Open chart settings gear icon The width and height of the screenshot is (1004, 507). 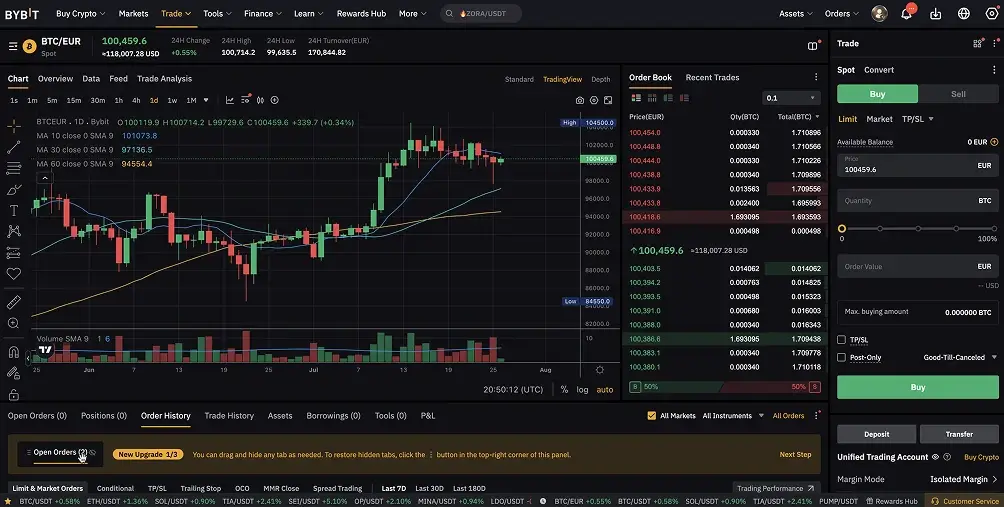tap(594, 101)
